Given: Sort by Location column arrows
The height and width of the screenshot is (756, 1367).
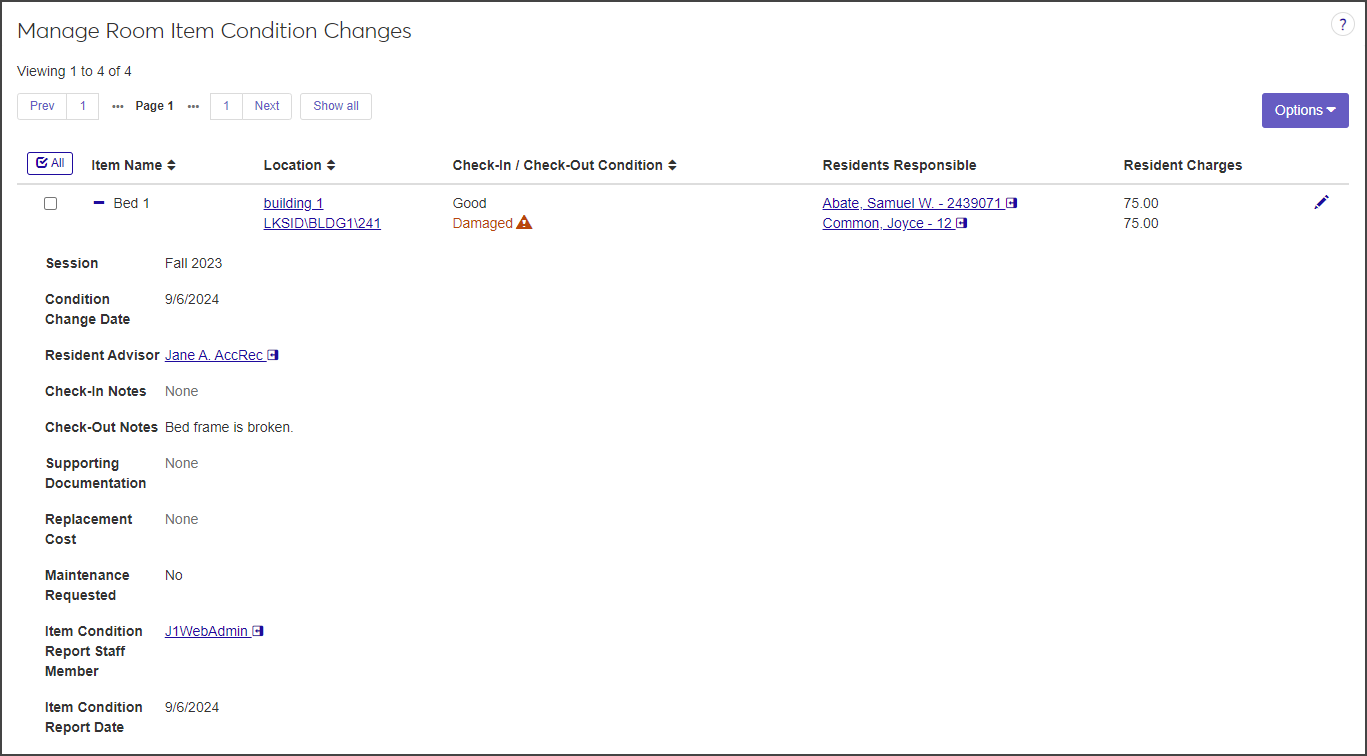Looking at the screenshot, I should click(331, 165).
